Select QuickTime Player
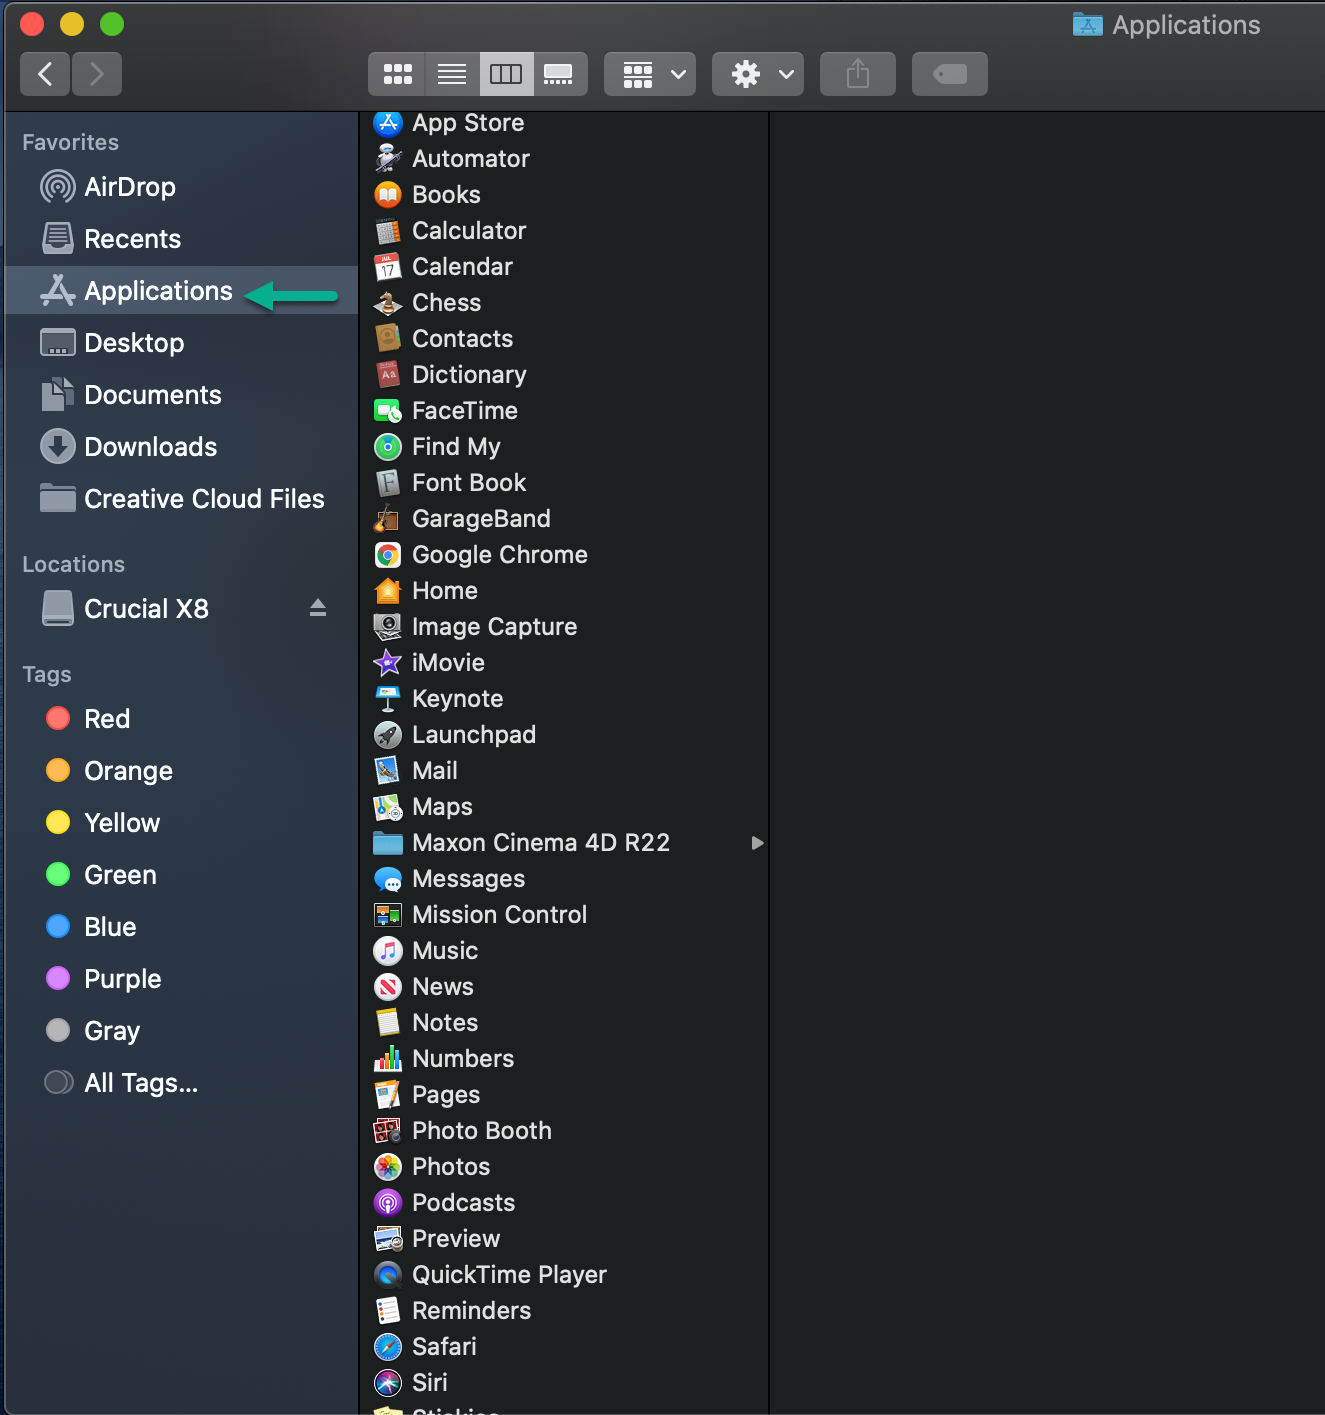This screenshot has width=1325, height=1415. (509, 1274)
